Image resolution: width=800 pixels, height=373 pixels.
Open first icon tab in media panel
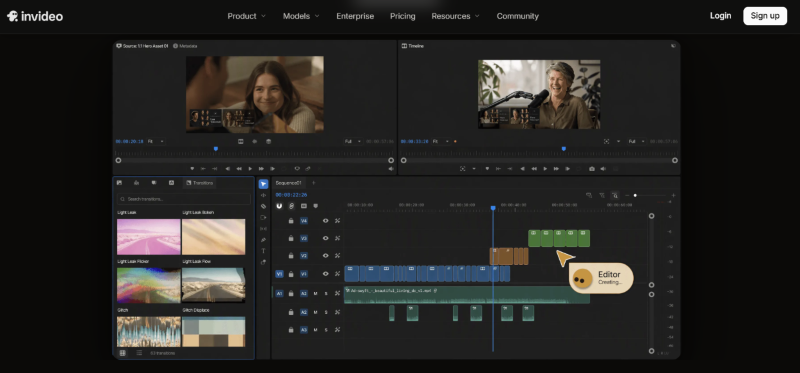119,183
